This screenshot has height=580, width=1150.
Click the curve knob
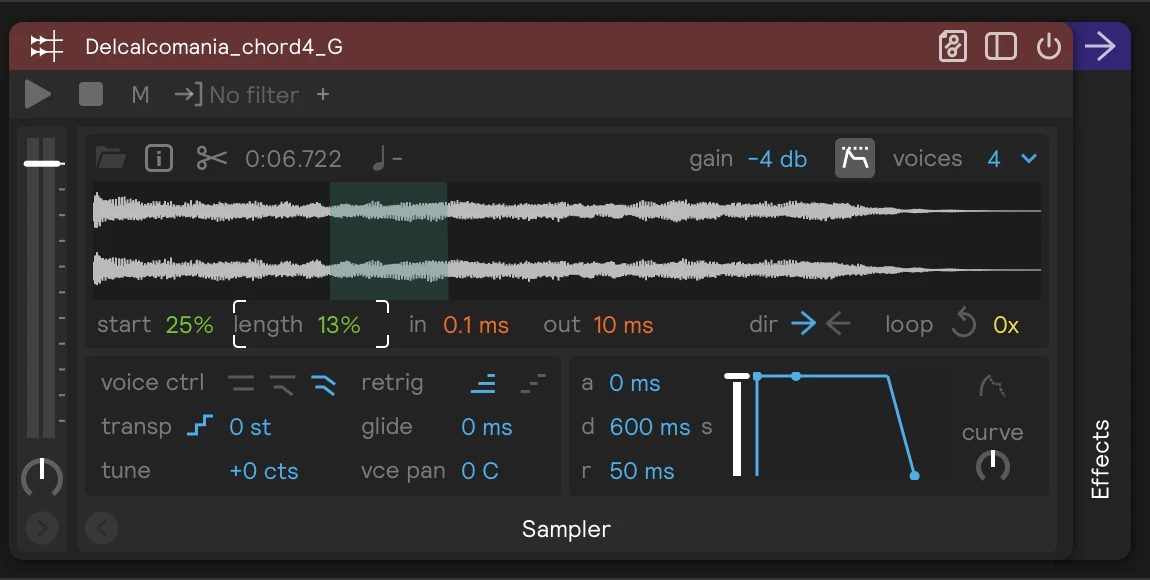coord(992,466)
